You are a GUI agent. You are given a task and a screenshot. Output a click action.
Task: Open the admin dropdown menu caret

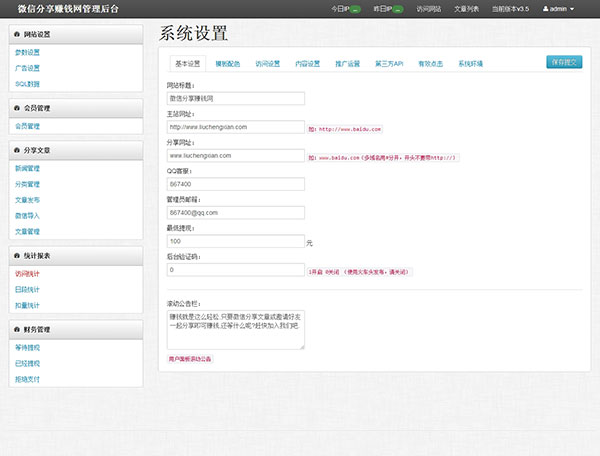click(571, 9)
